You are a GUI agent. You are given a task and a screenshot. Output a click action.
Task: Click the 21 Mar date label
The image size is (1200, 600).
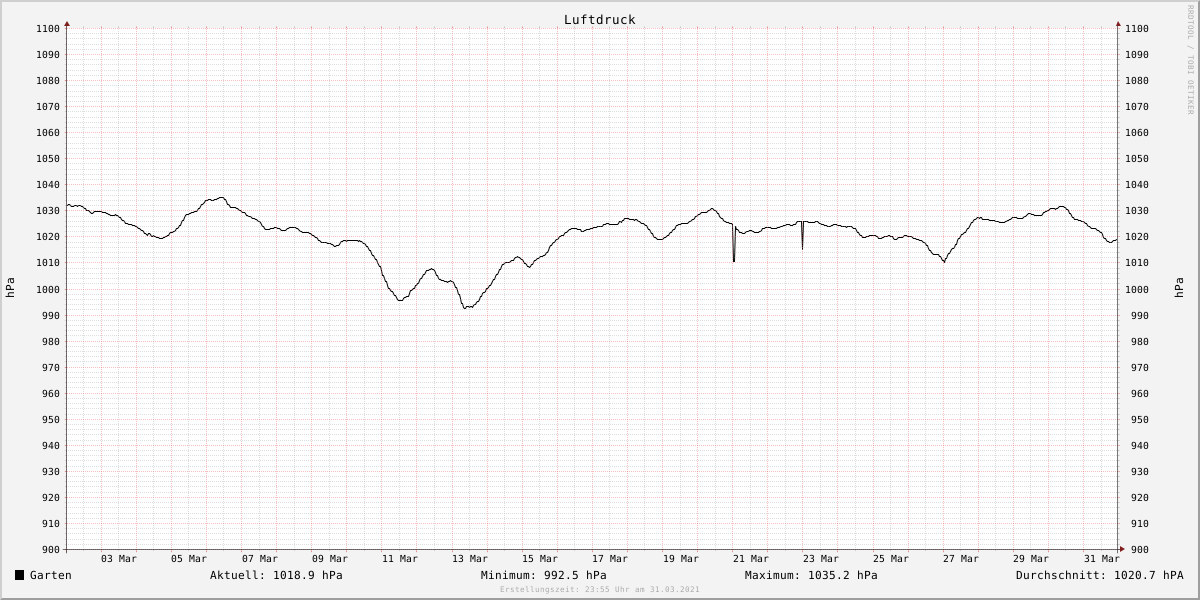coord(751,559)
